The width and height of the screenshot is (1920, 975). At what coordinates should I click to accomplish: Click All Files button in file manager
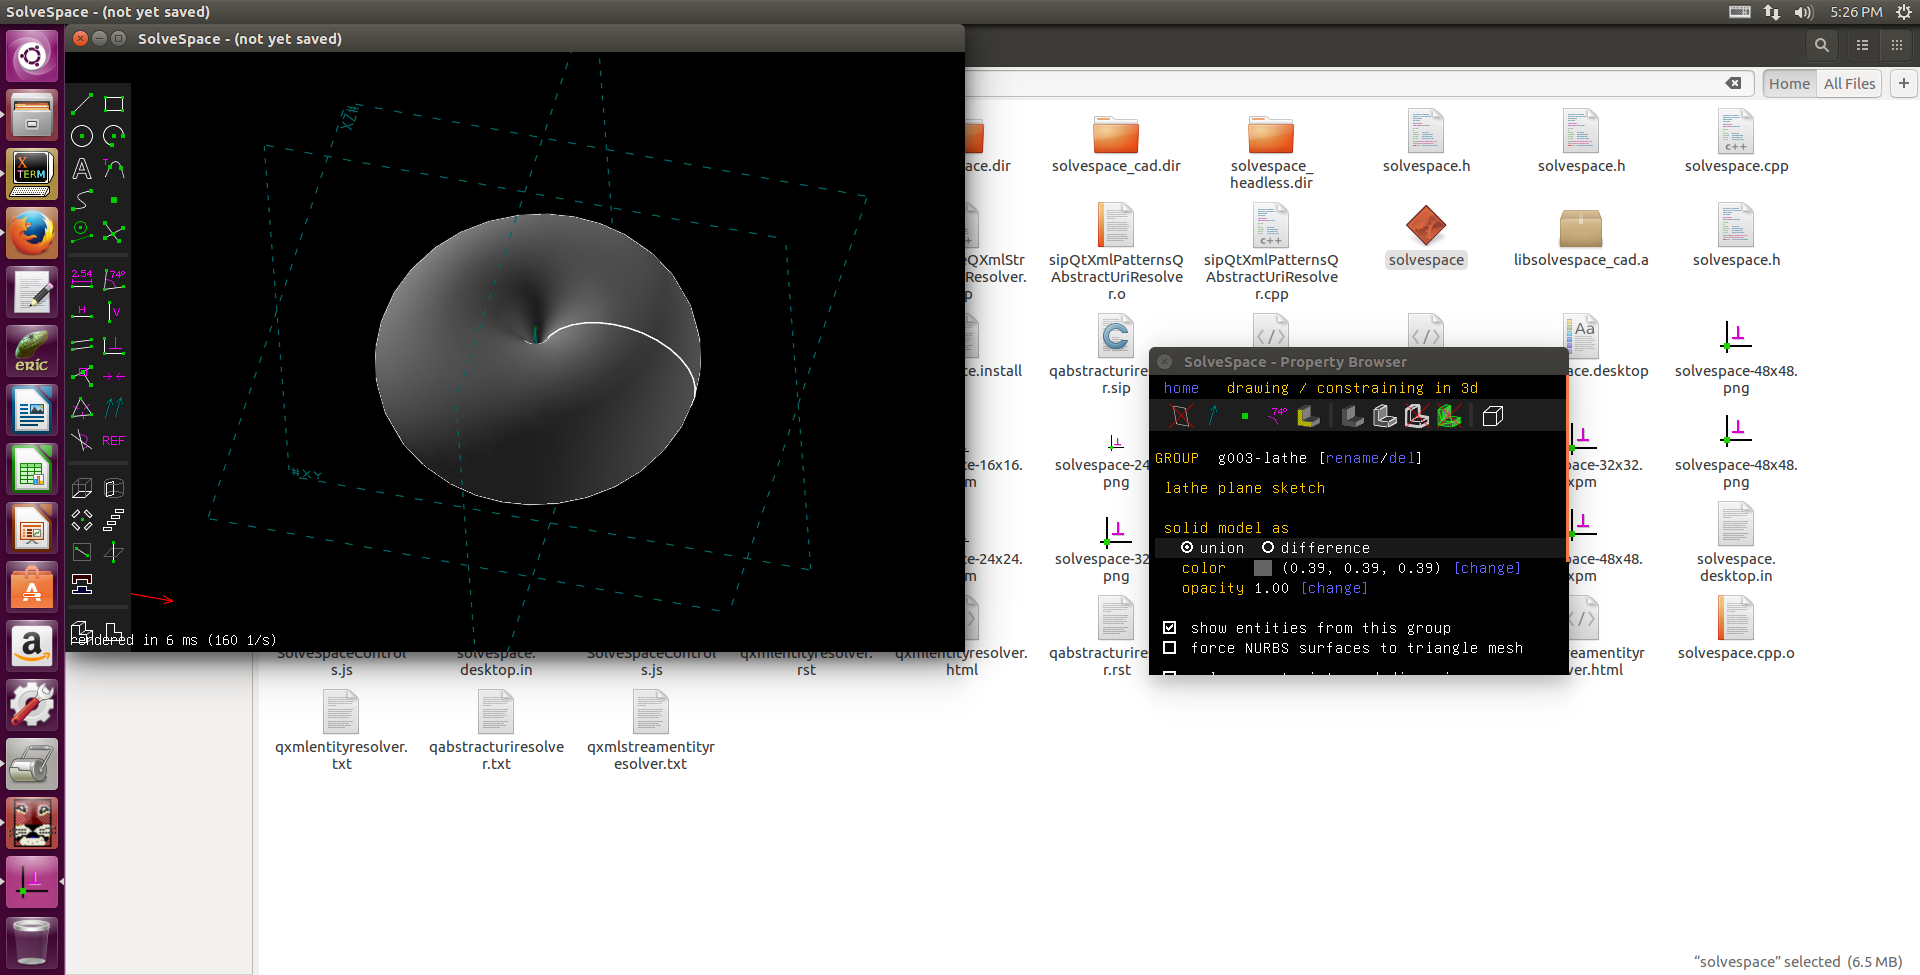coord(1849,84)
